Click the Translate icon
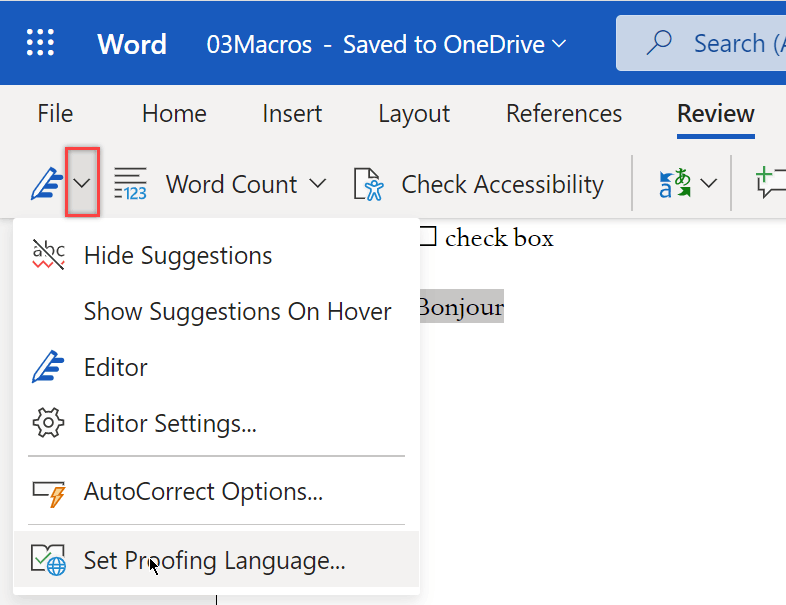This screenshot has height=605, width=786. [x=675, y=183]
